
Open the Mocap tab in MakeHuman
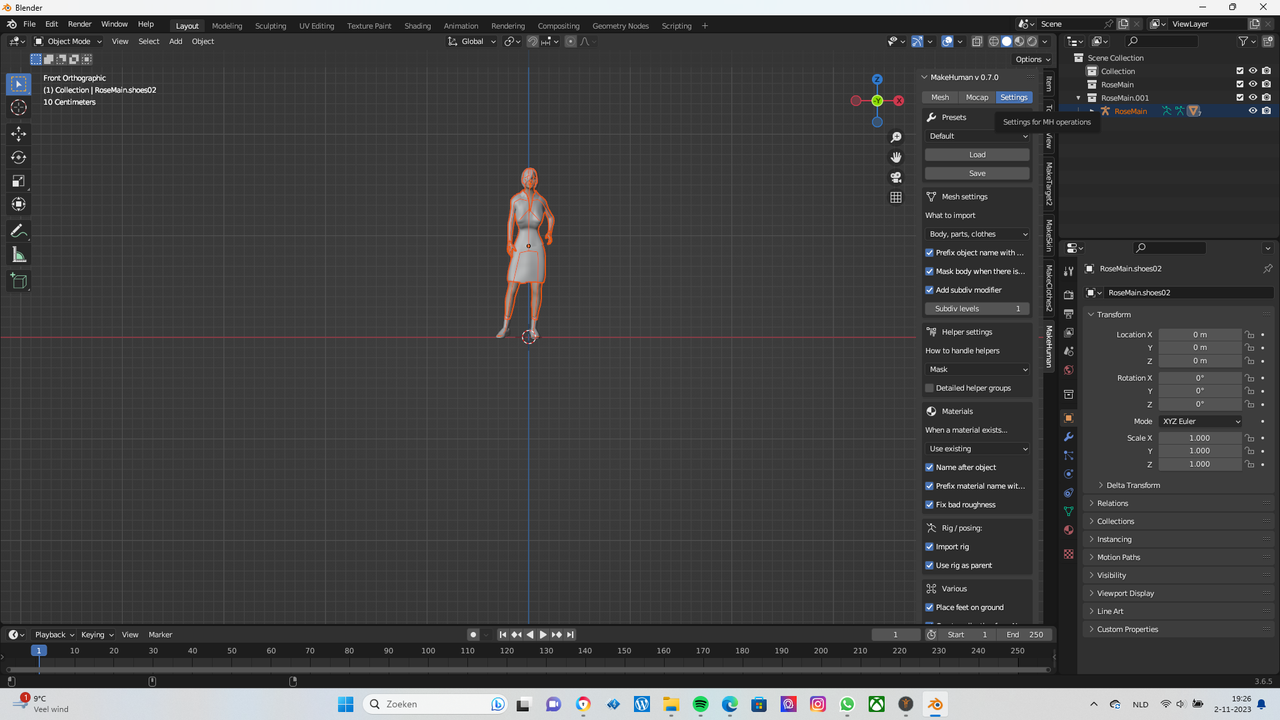click(977, 97)
